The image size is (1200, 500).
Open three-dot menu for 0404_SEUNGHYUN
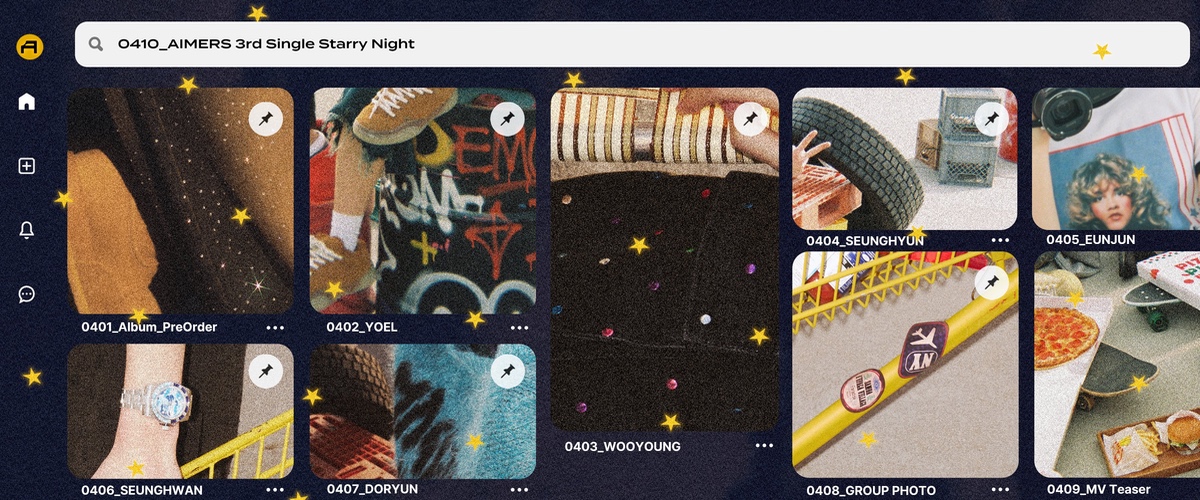pos(1000,240)
